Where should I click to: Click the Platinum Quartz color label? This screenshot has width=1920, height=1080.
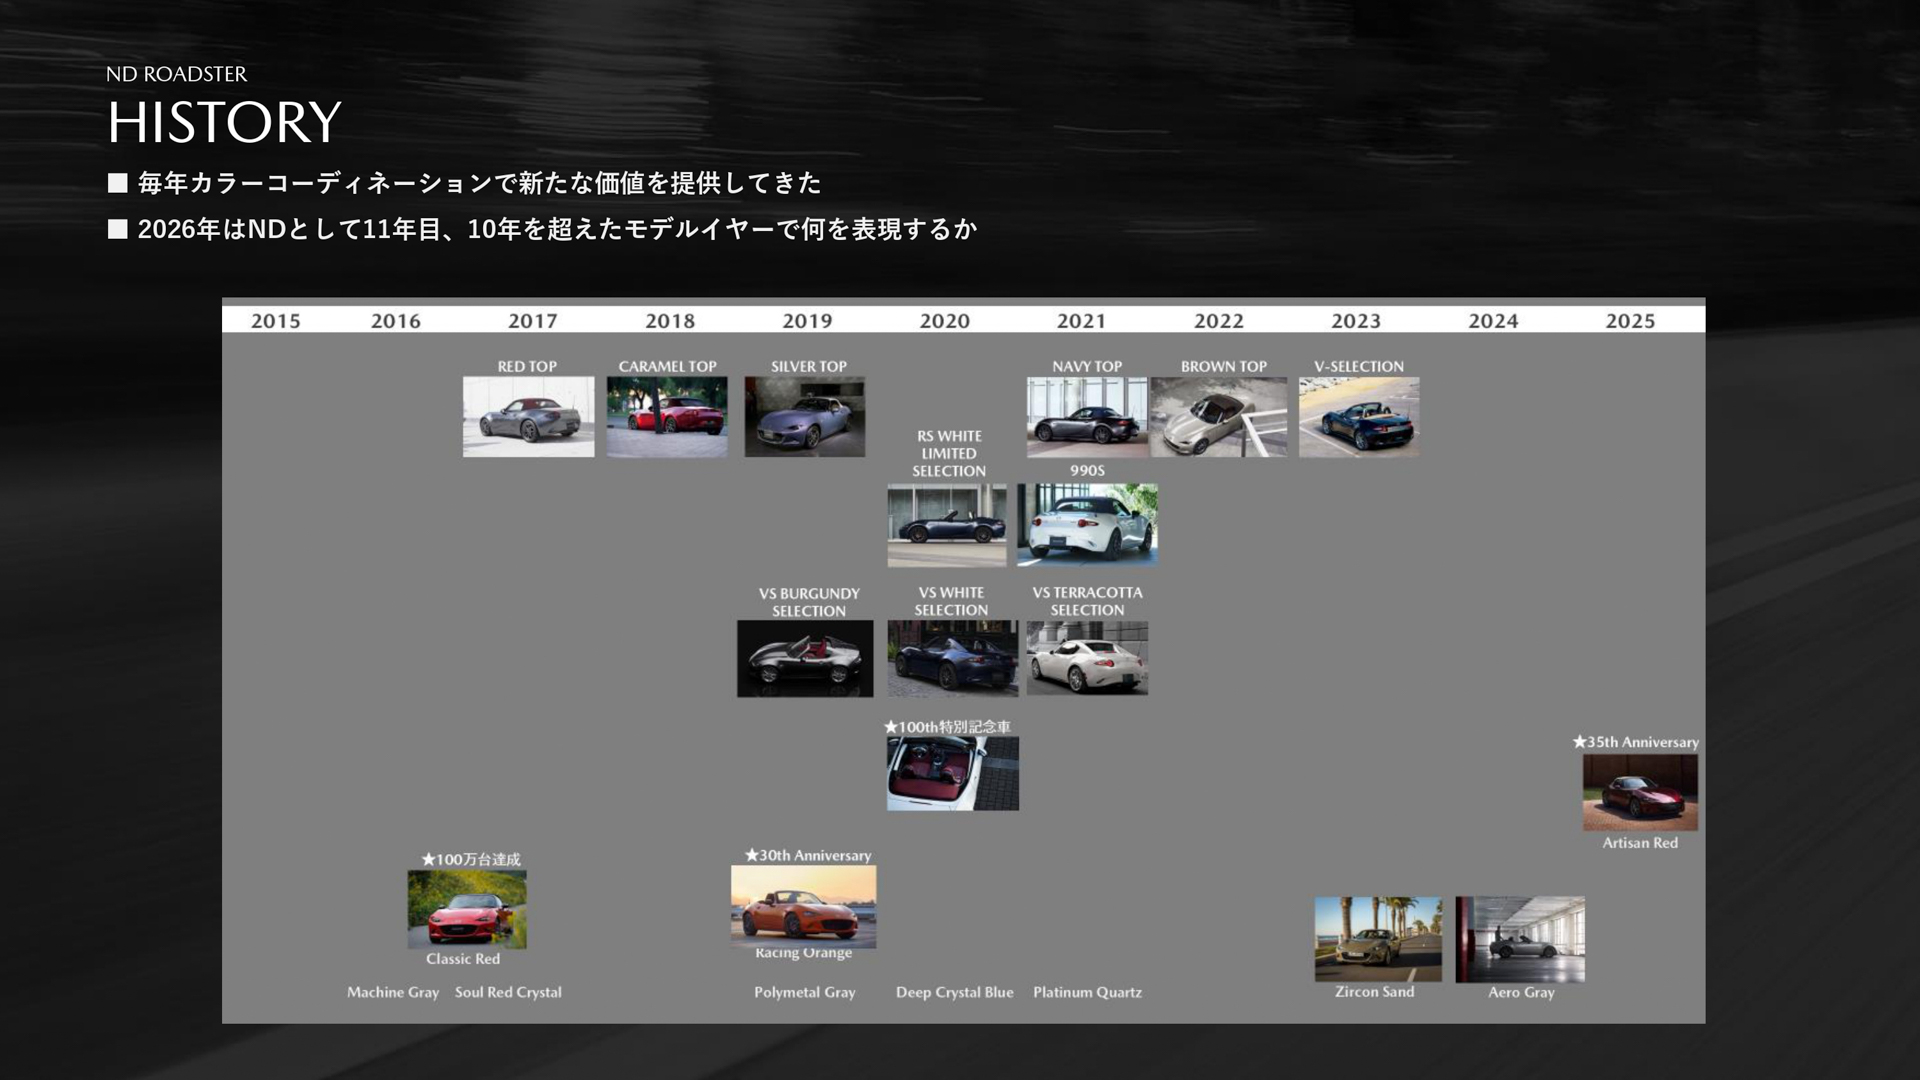click(1087, 992)
